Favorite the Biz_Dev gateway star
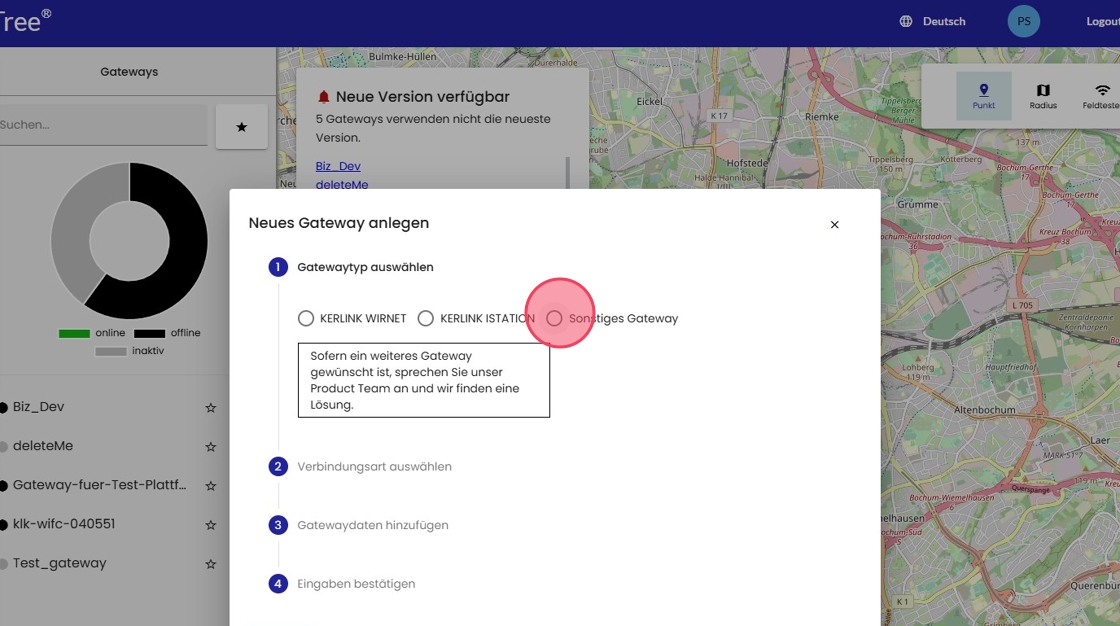Image resolution: width=1120 pixels, height=626 pixels. [x=210, y=408]
